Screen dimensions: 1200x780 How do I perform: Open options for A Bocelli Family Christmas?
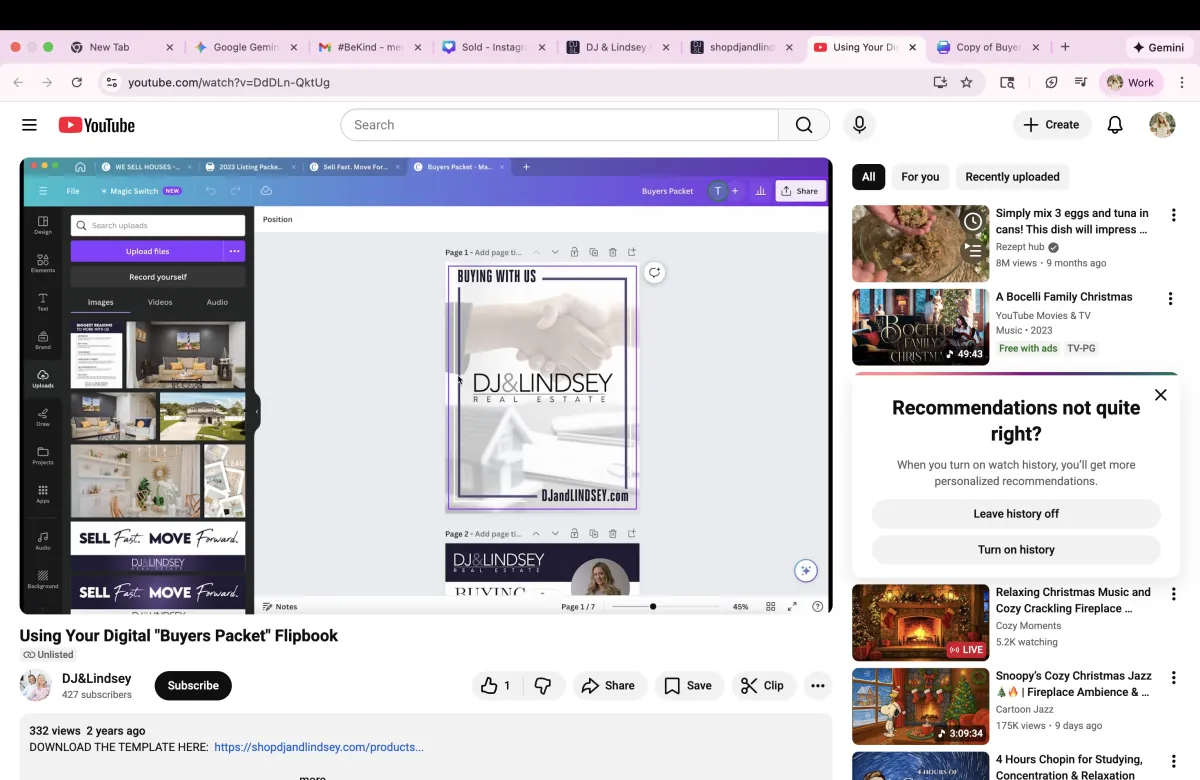point(1170,298)
